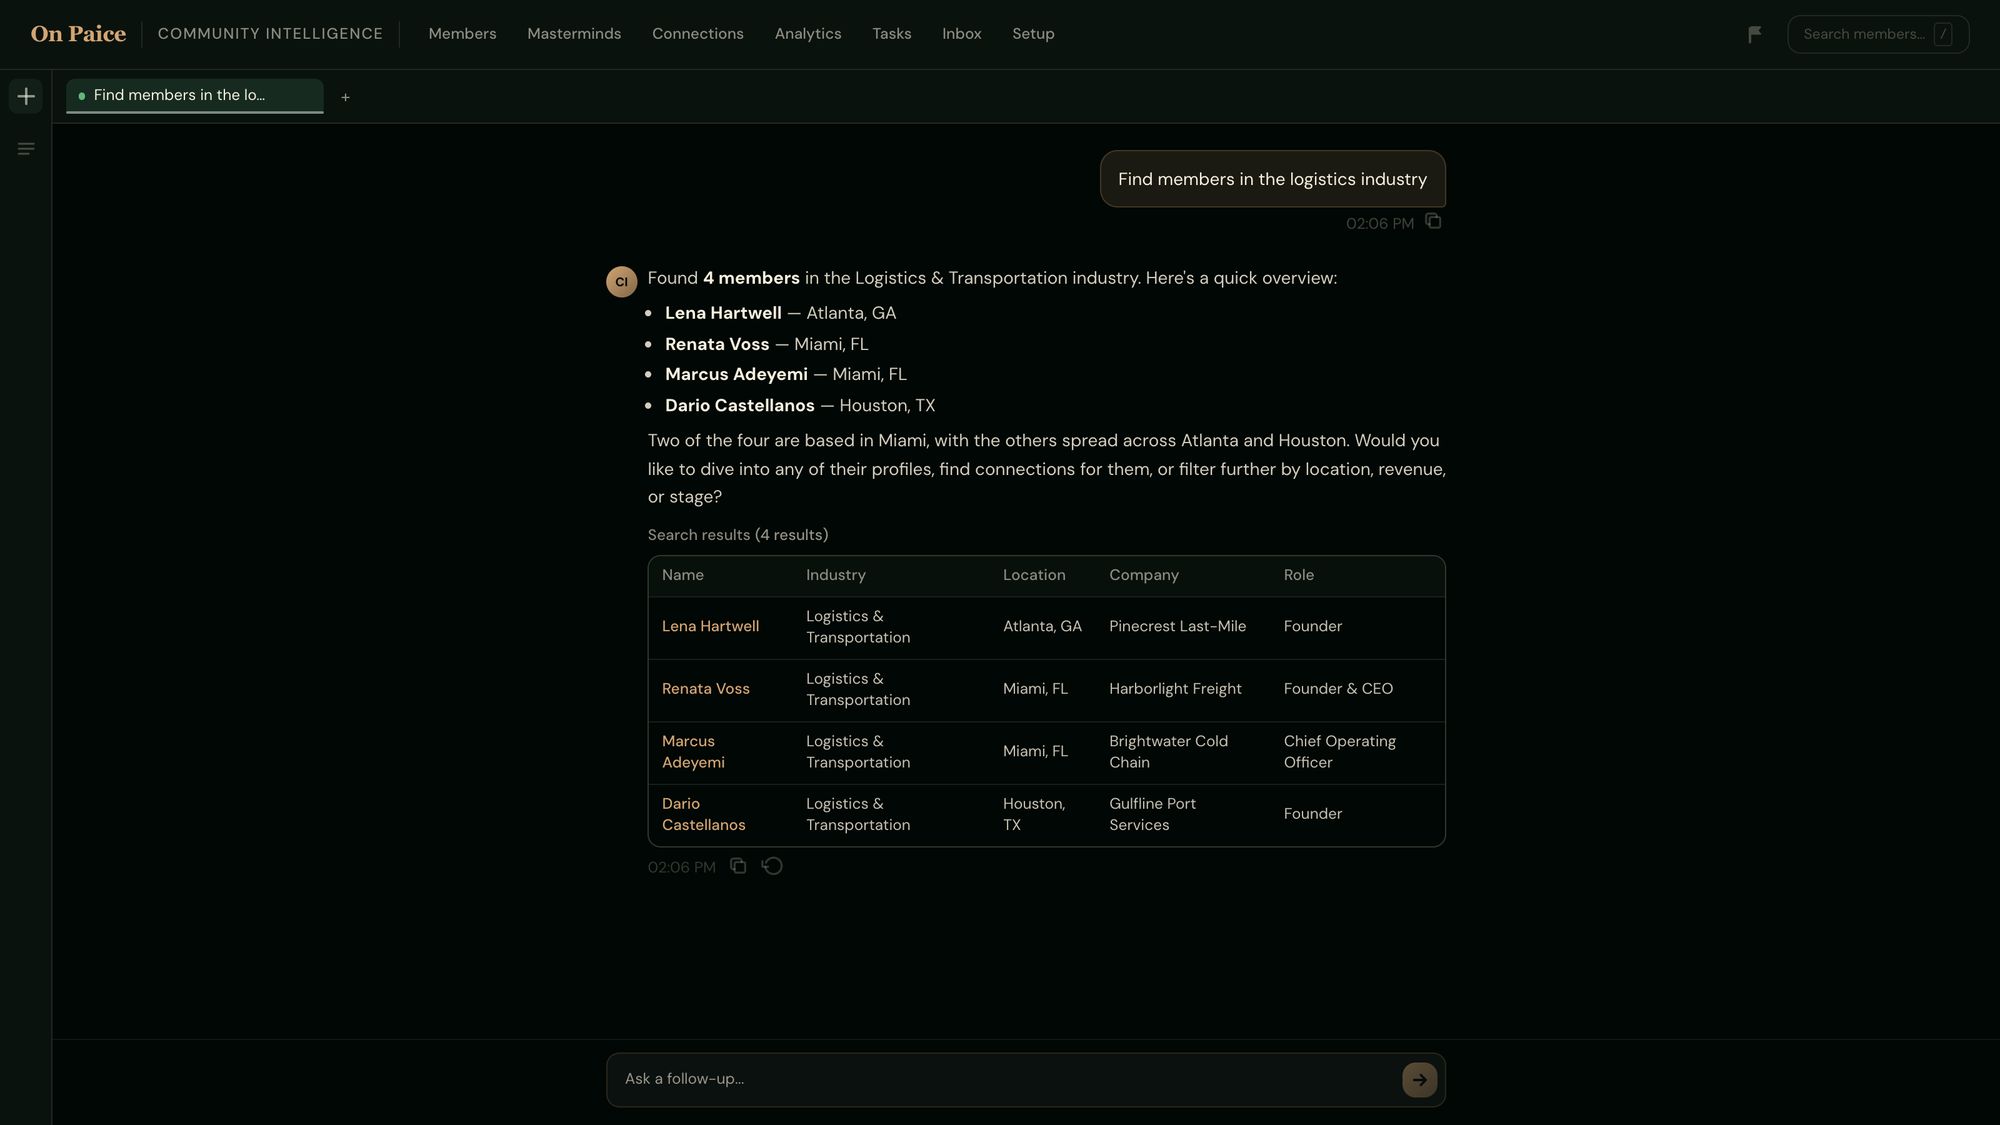The image size is (2000, 1125).
Task: Click the flag icon in top bar
Action: pyautogui.click(x=1754, y=34)
